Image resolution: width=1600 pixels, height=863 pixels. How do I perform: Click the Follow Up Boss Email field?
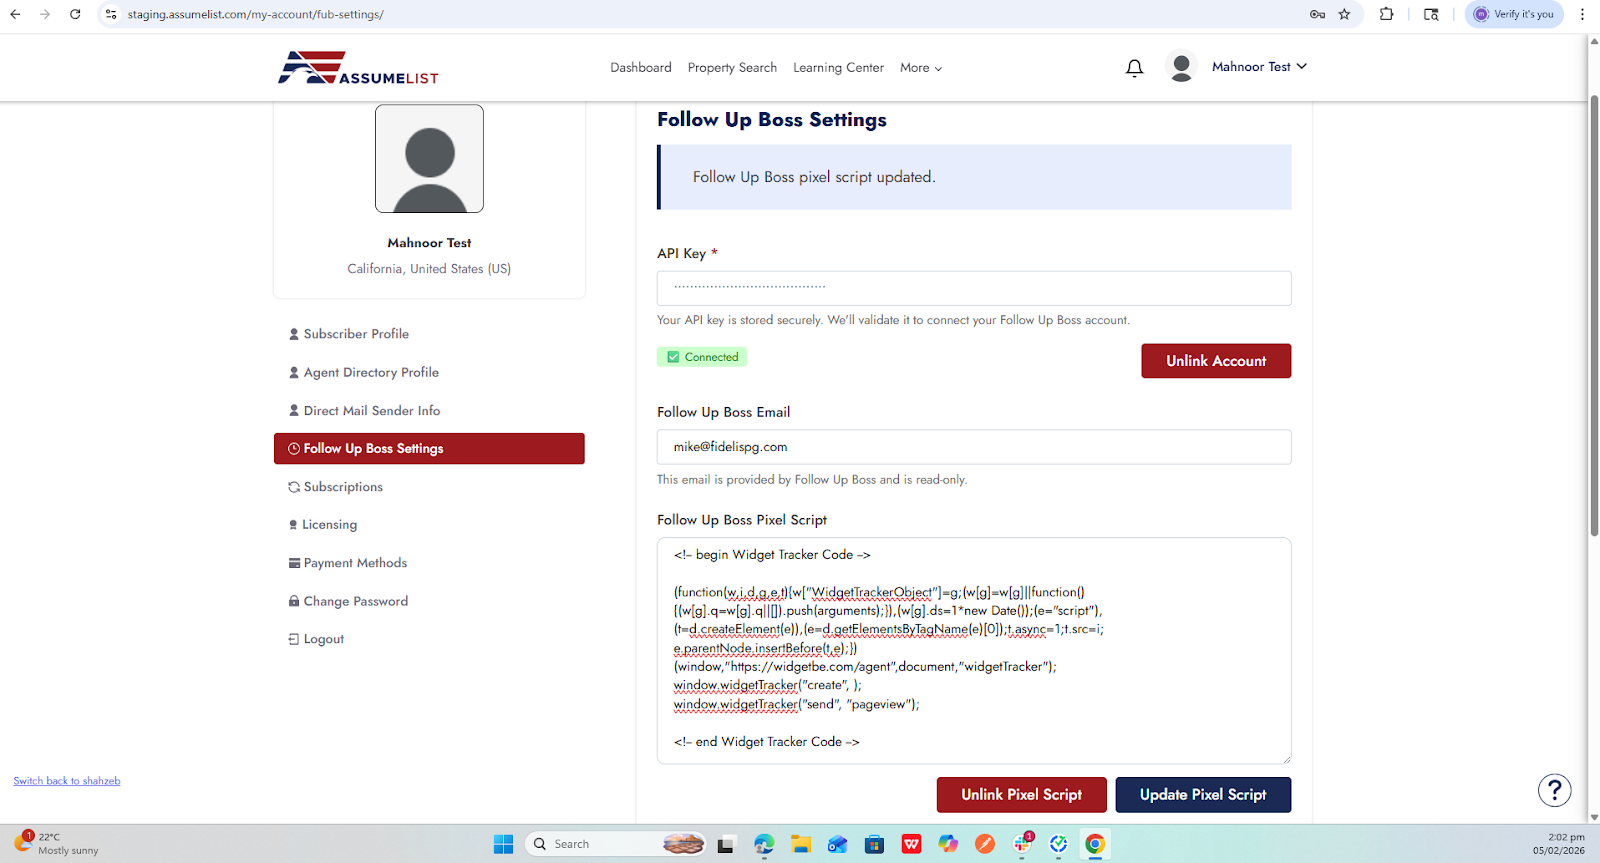974,447
